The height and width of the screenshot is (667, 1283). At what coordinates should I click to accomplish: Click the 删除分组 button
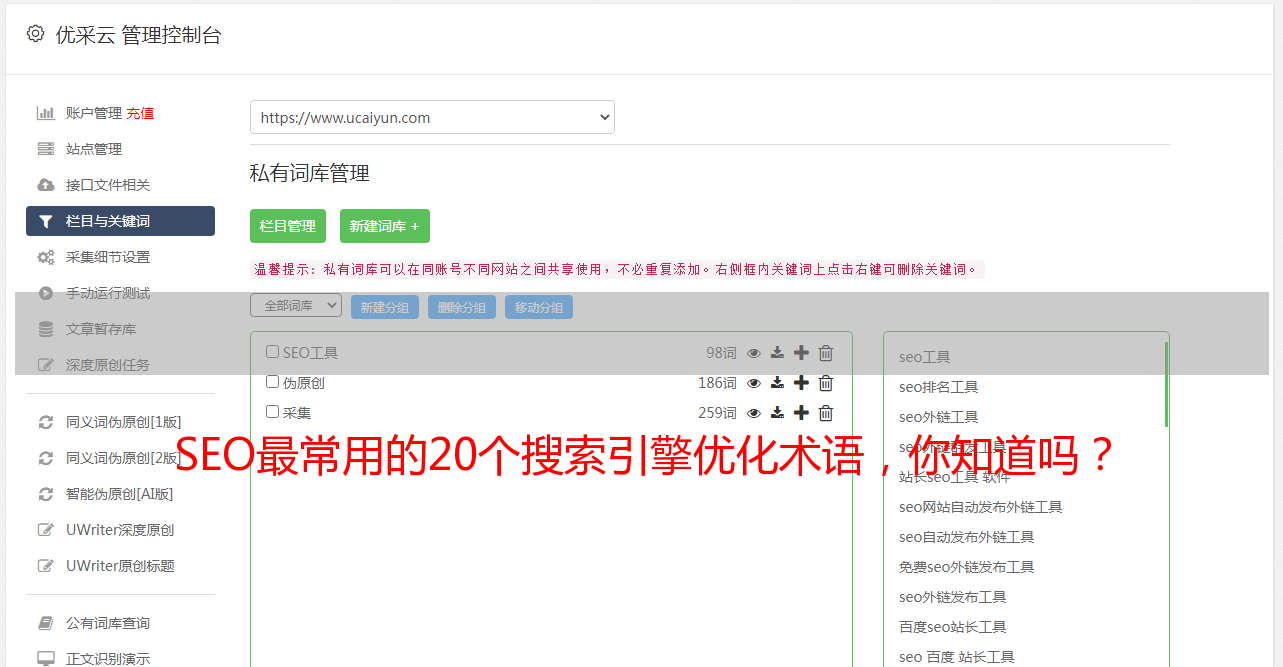click(x=462, y=307)
